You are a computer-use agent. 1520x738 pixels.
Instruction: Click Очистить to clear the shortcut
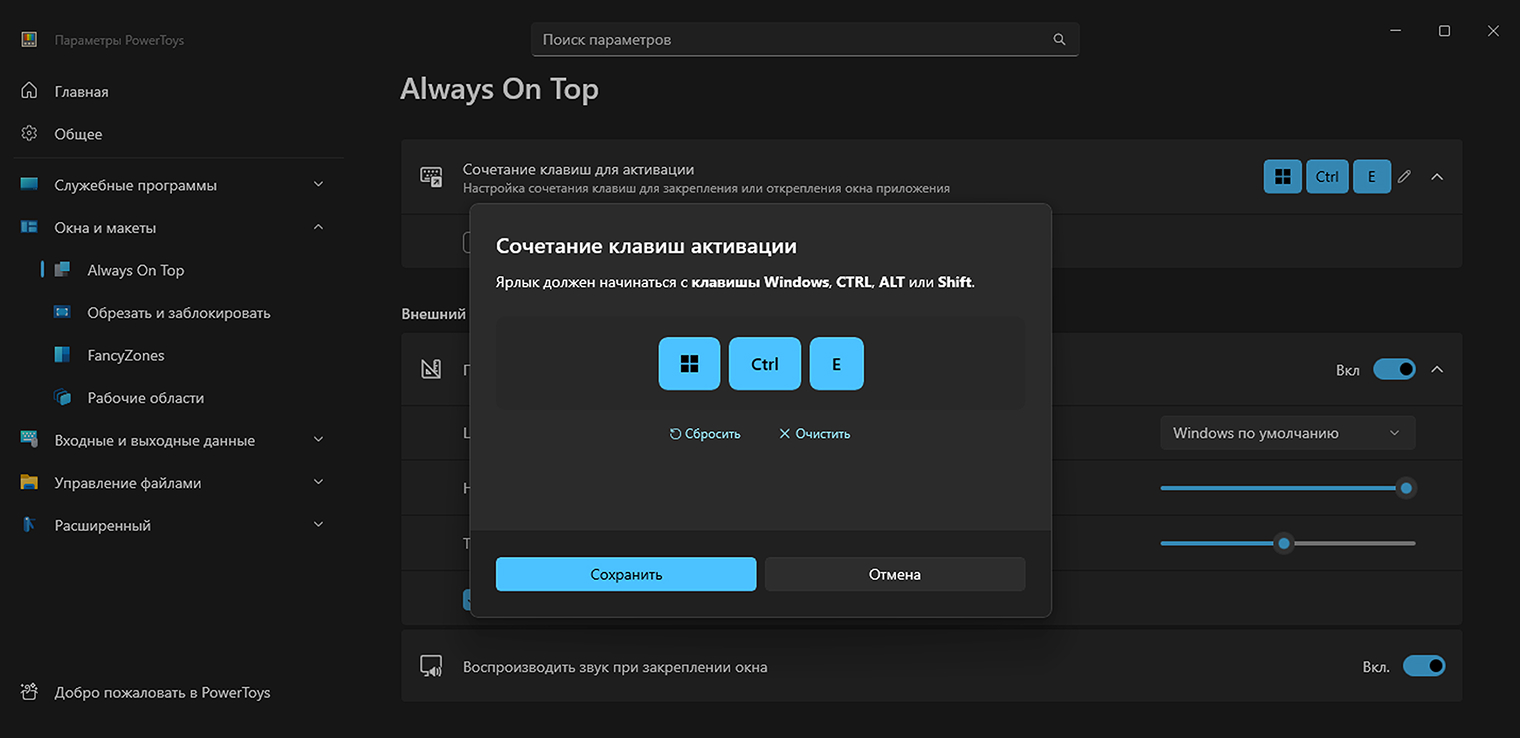click(814, 434)
